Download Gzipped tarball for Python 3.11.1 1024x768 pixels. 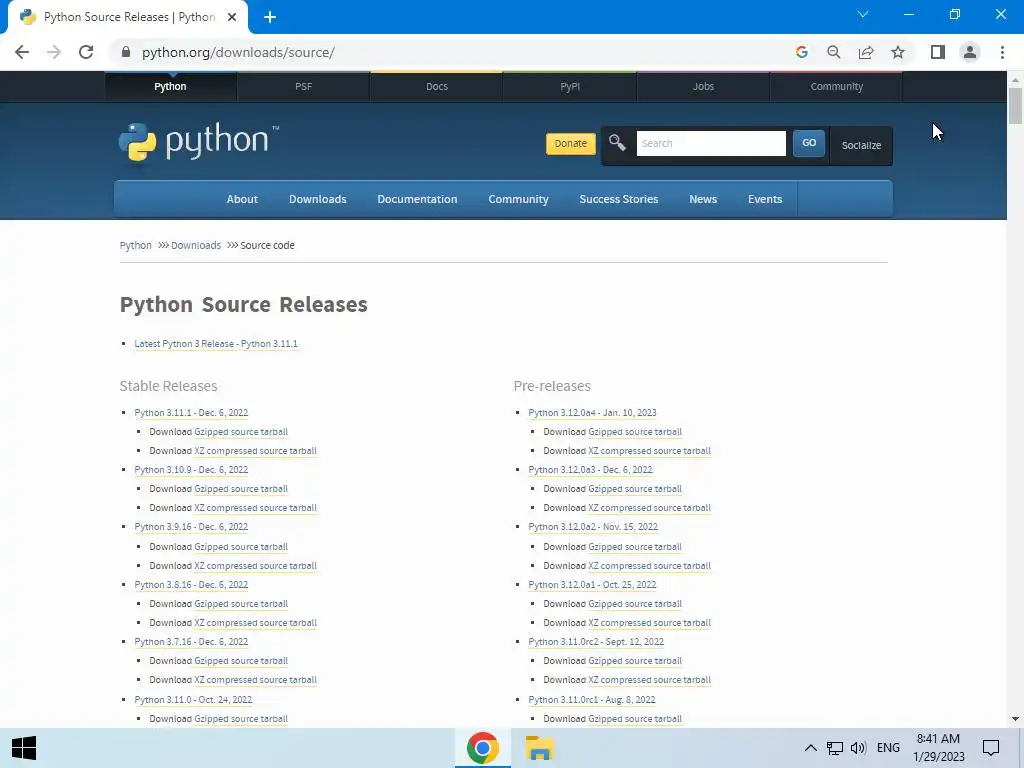(x=241, y=432)
